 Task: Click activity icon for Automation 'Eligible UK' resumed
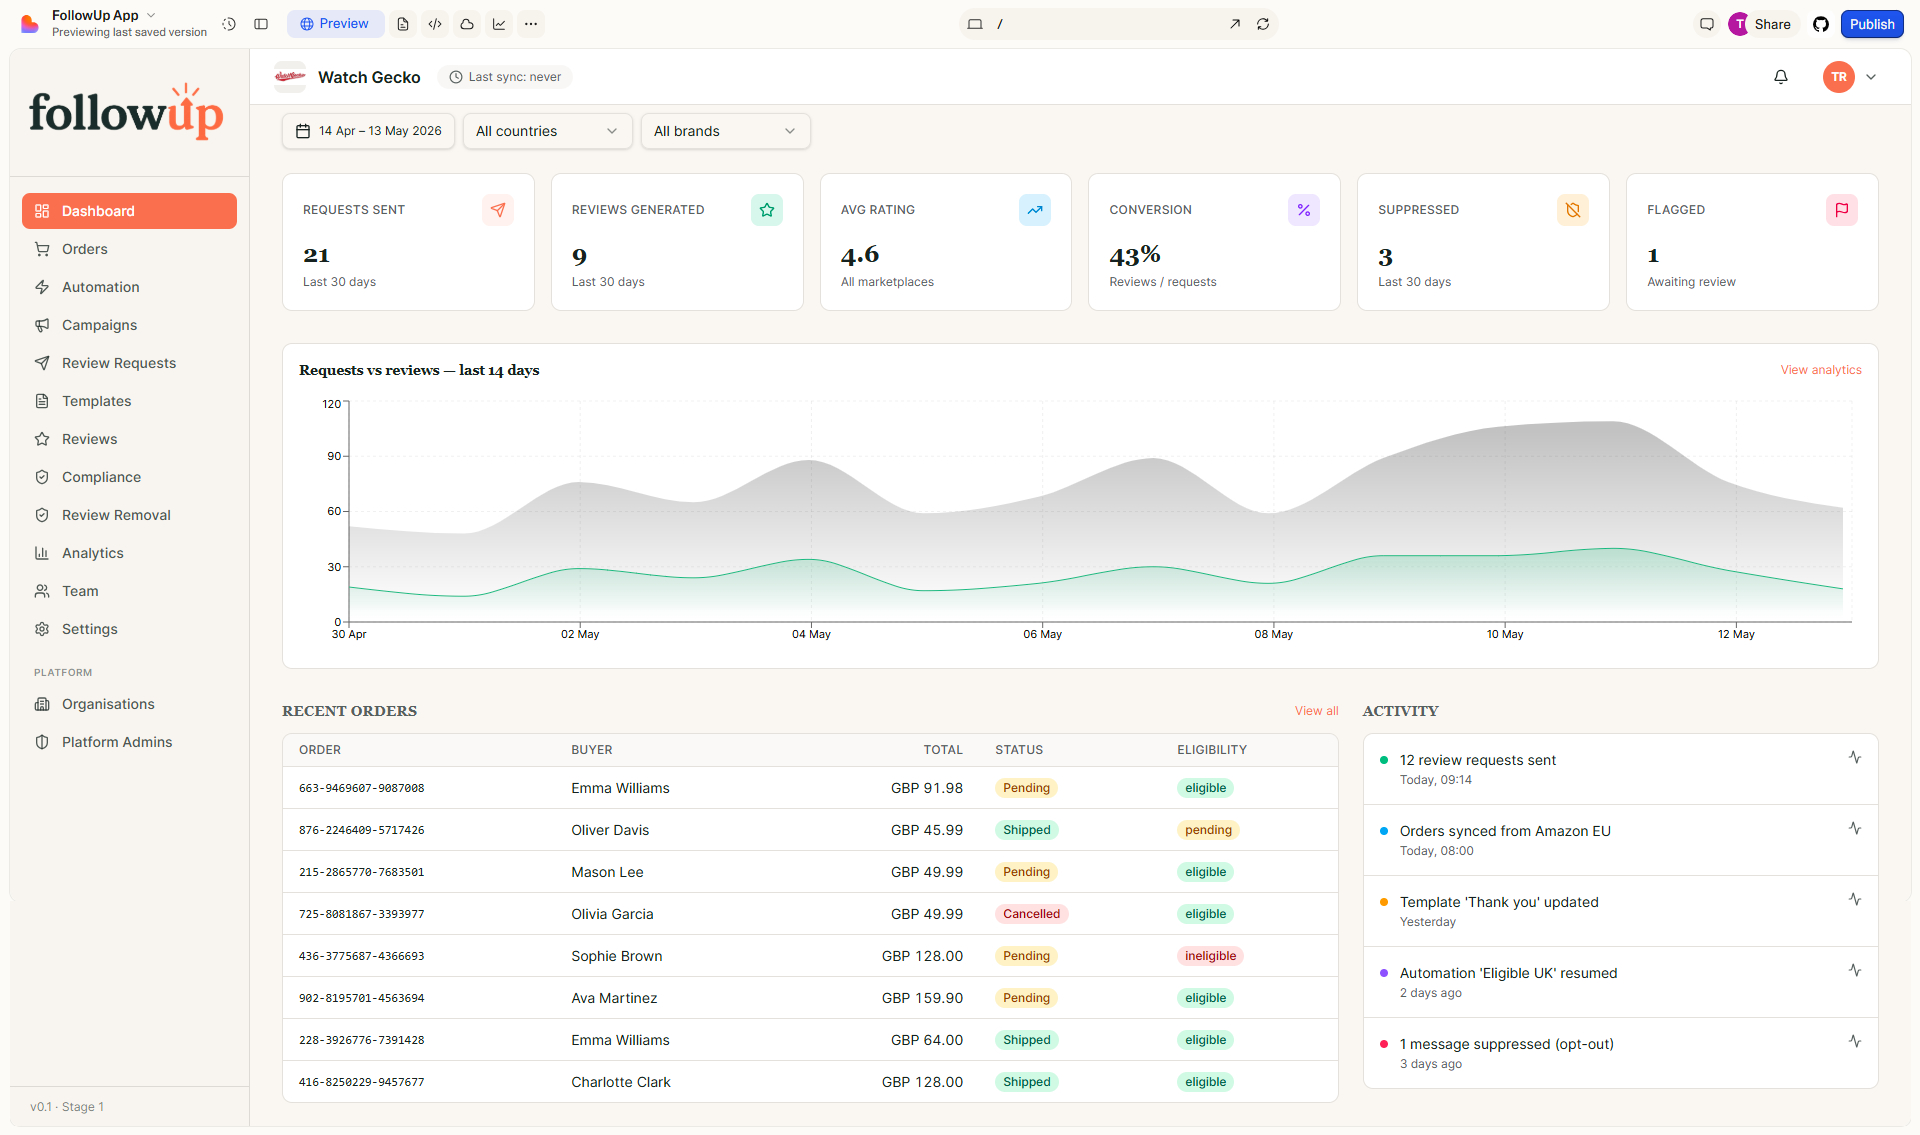point(1855,971)
